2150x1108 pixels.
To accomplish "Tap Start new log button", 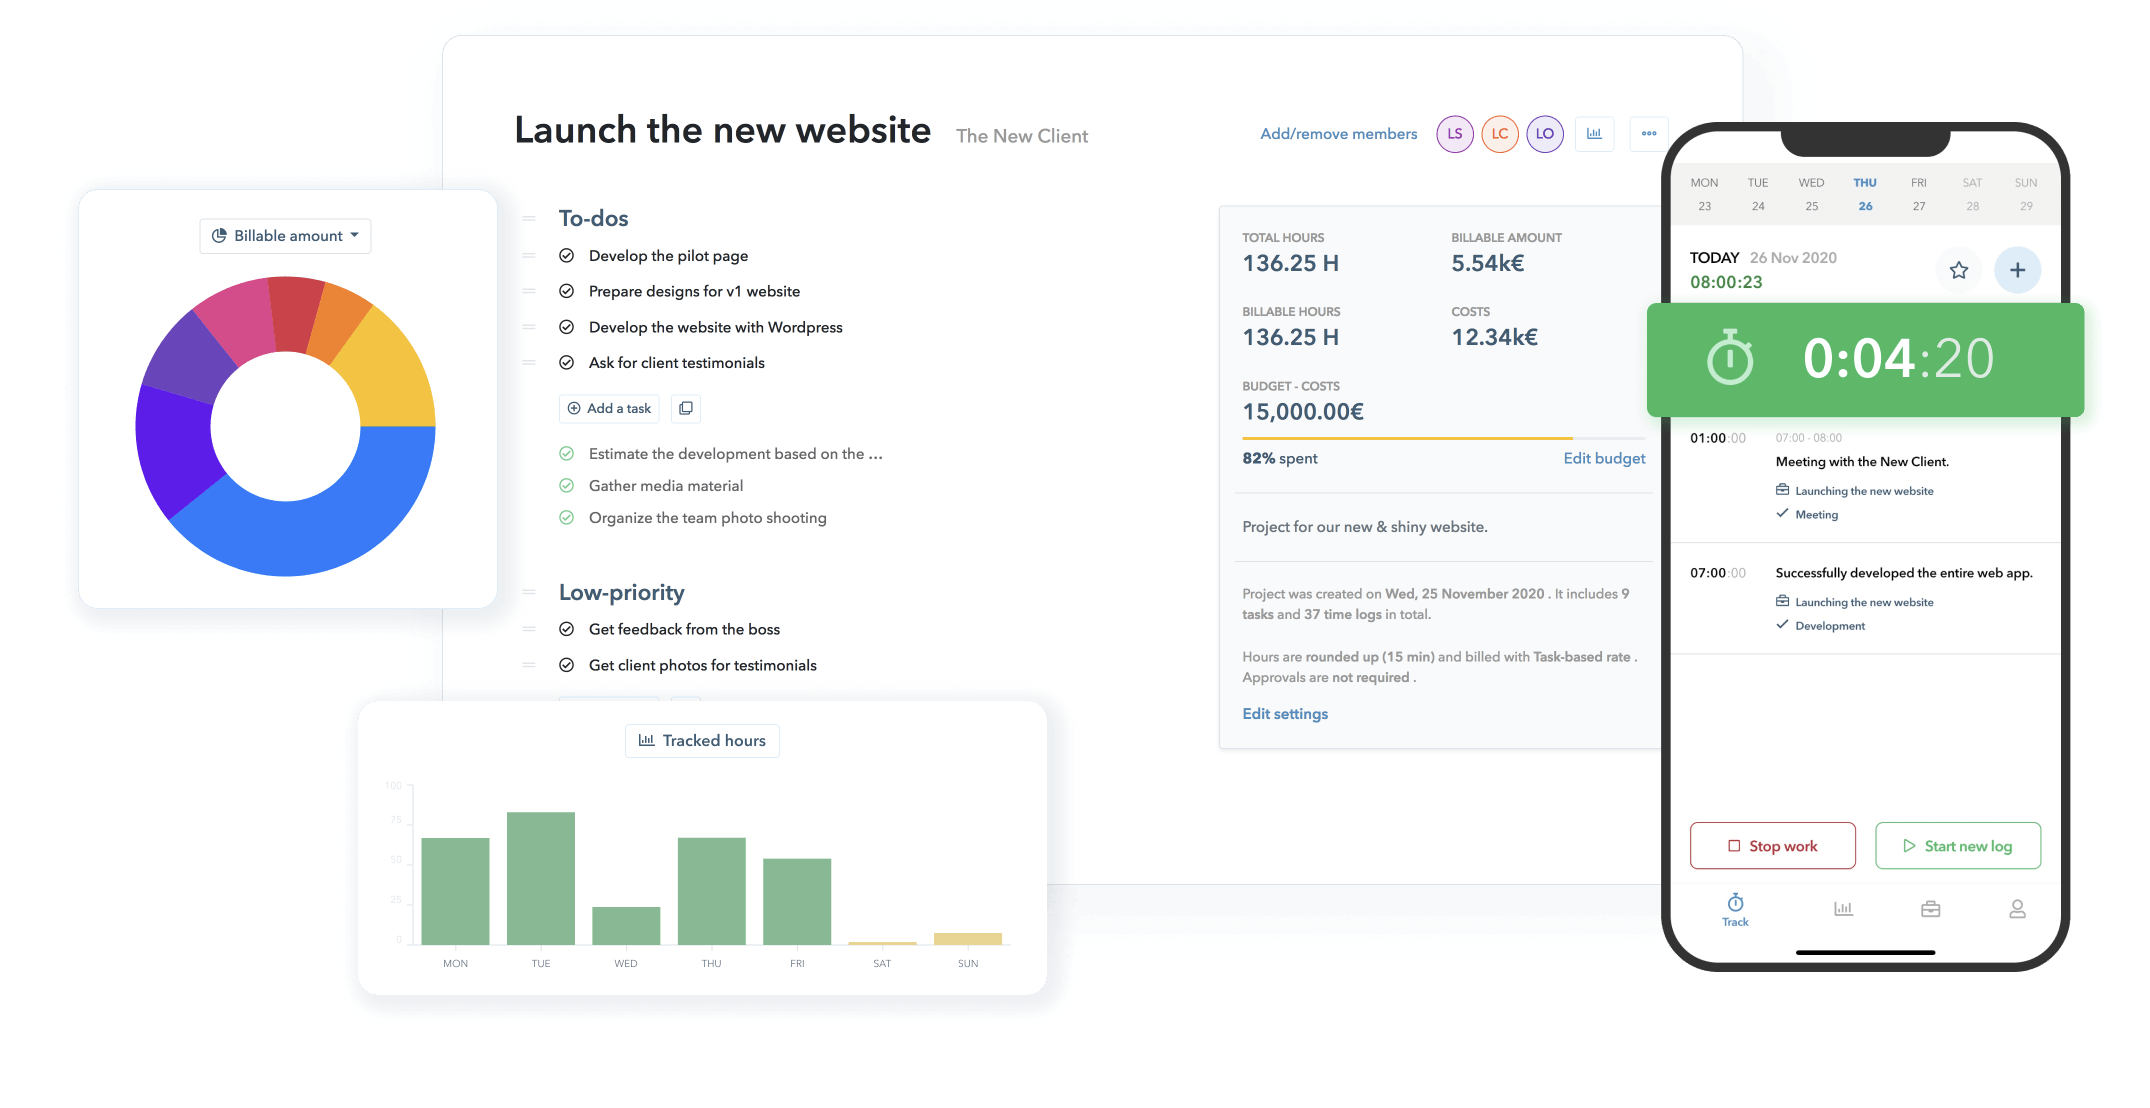I will click(1957, 846).
